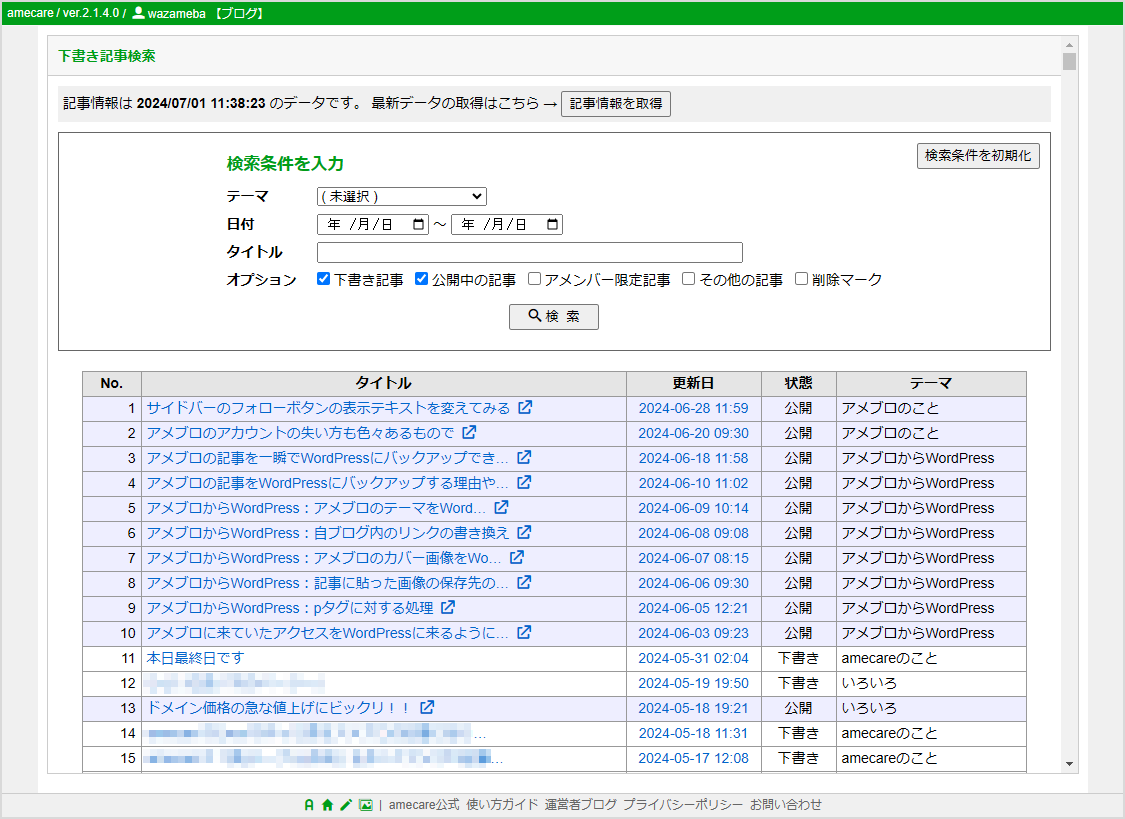
Task: Enable the アメンバー限定記事 checkbox
Action: pyautogui.click(x=535, y=280)
